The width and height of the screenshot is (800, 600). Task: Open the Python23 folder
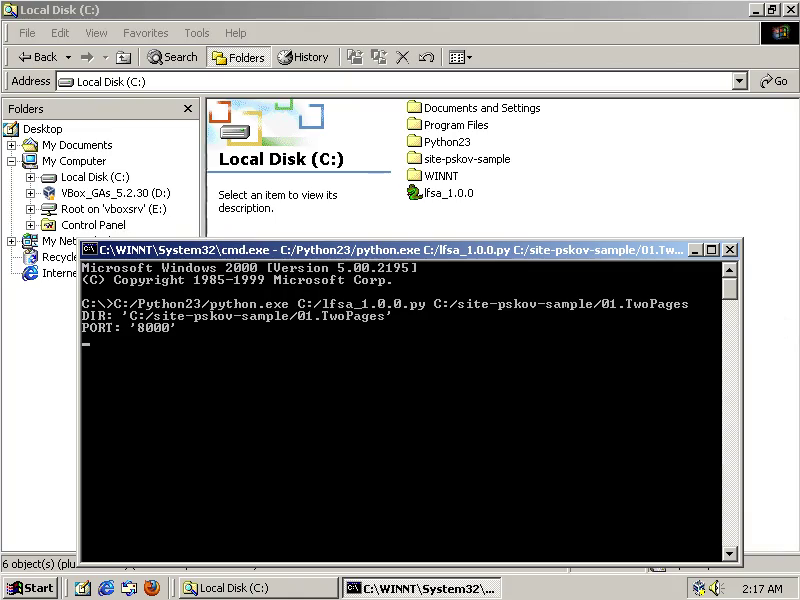(x=446, y=142)
